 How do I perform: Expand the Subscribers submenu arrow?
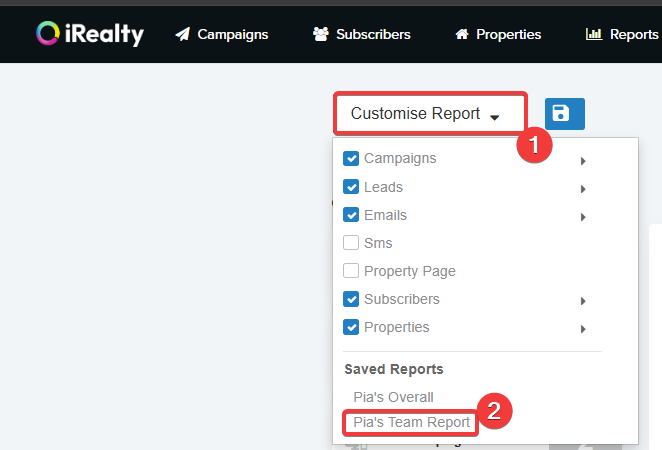click(x=582, y=300)
